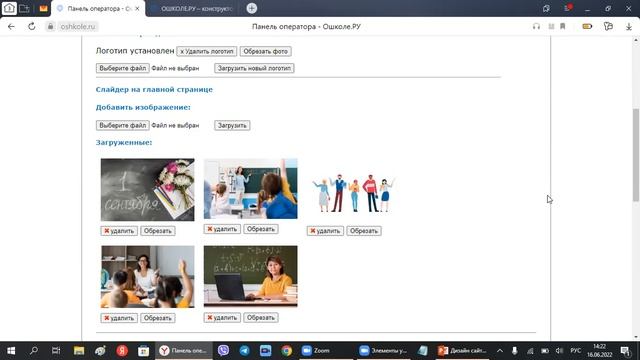This screenshot has height=360, width=640.
Task: Click the Загруженные: heading
Action: click(124, 142)
